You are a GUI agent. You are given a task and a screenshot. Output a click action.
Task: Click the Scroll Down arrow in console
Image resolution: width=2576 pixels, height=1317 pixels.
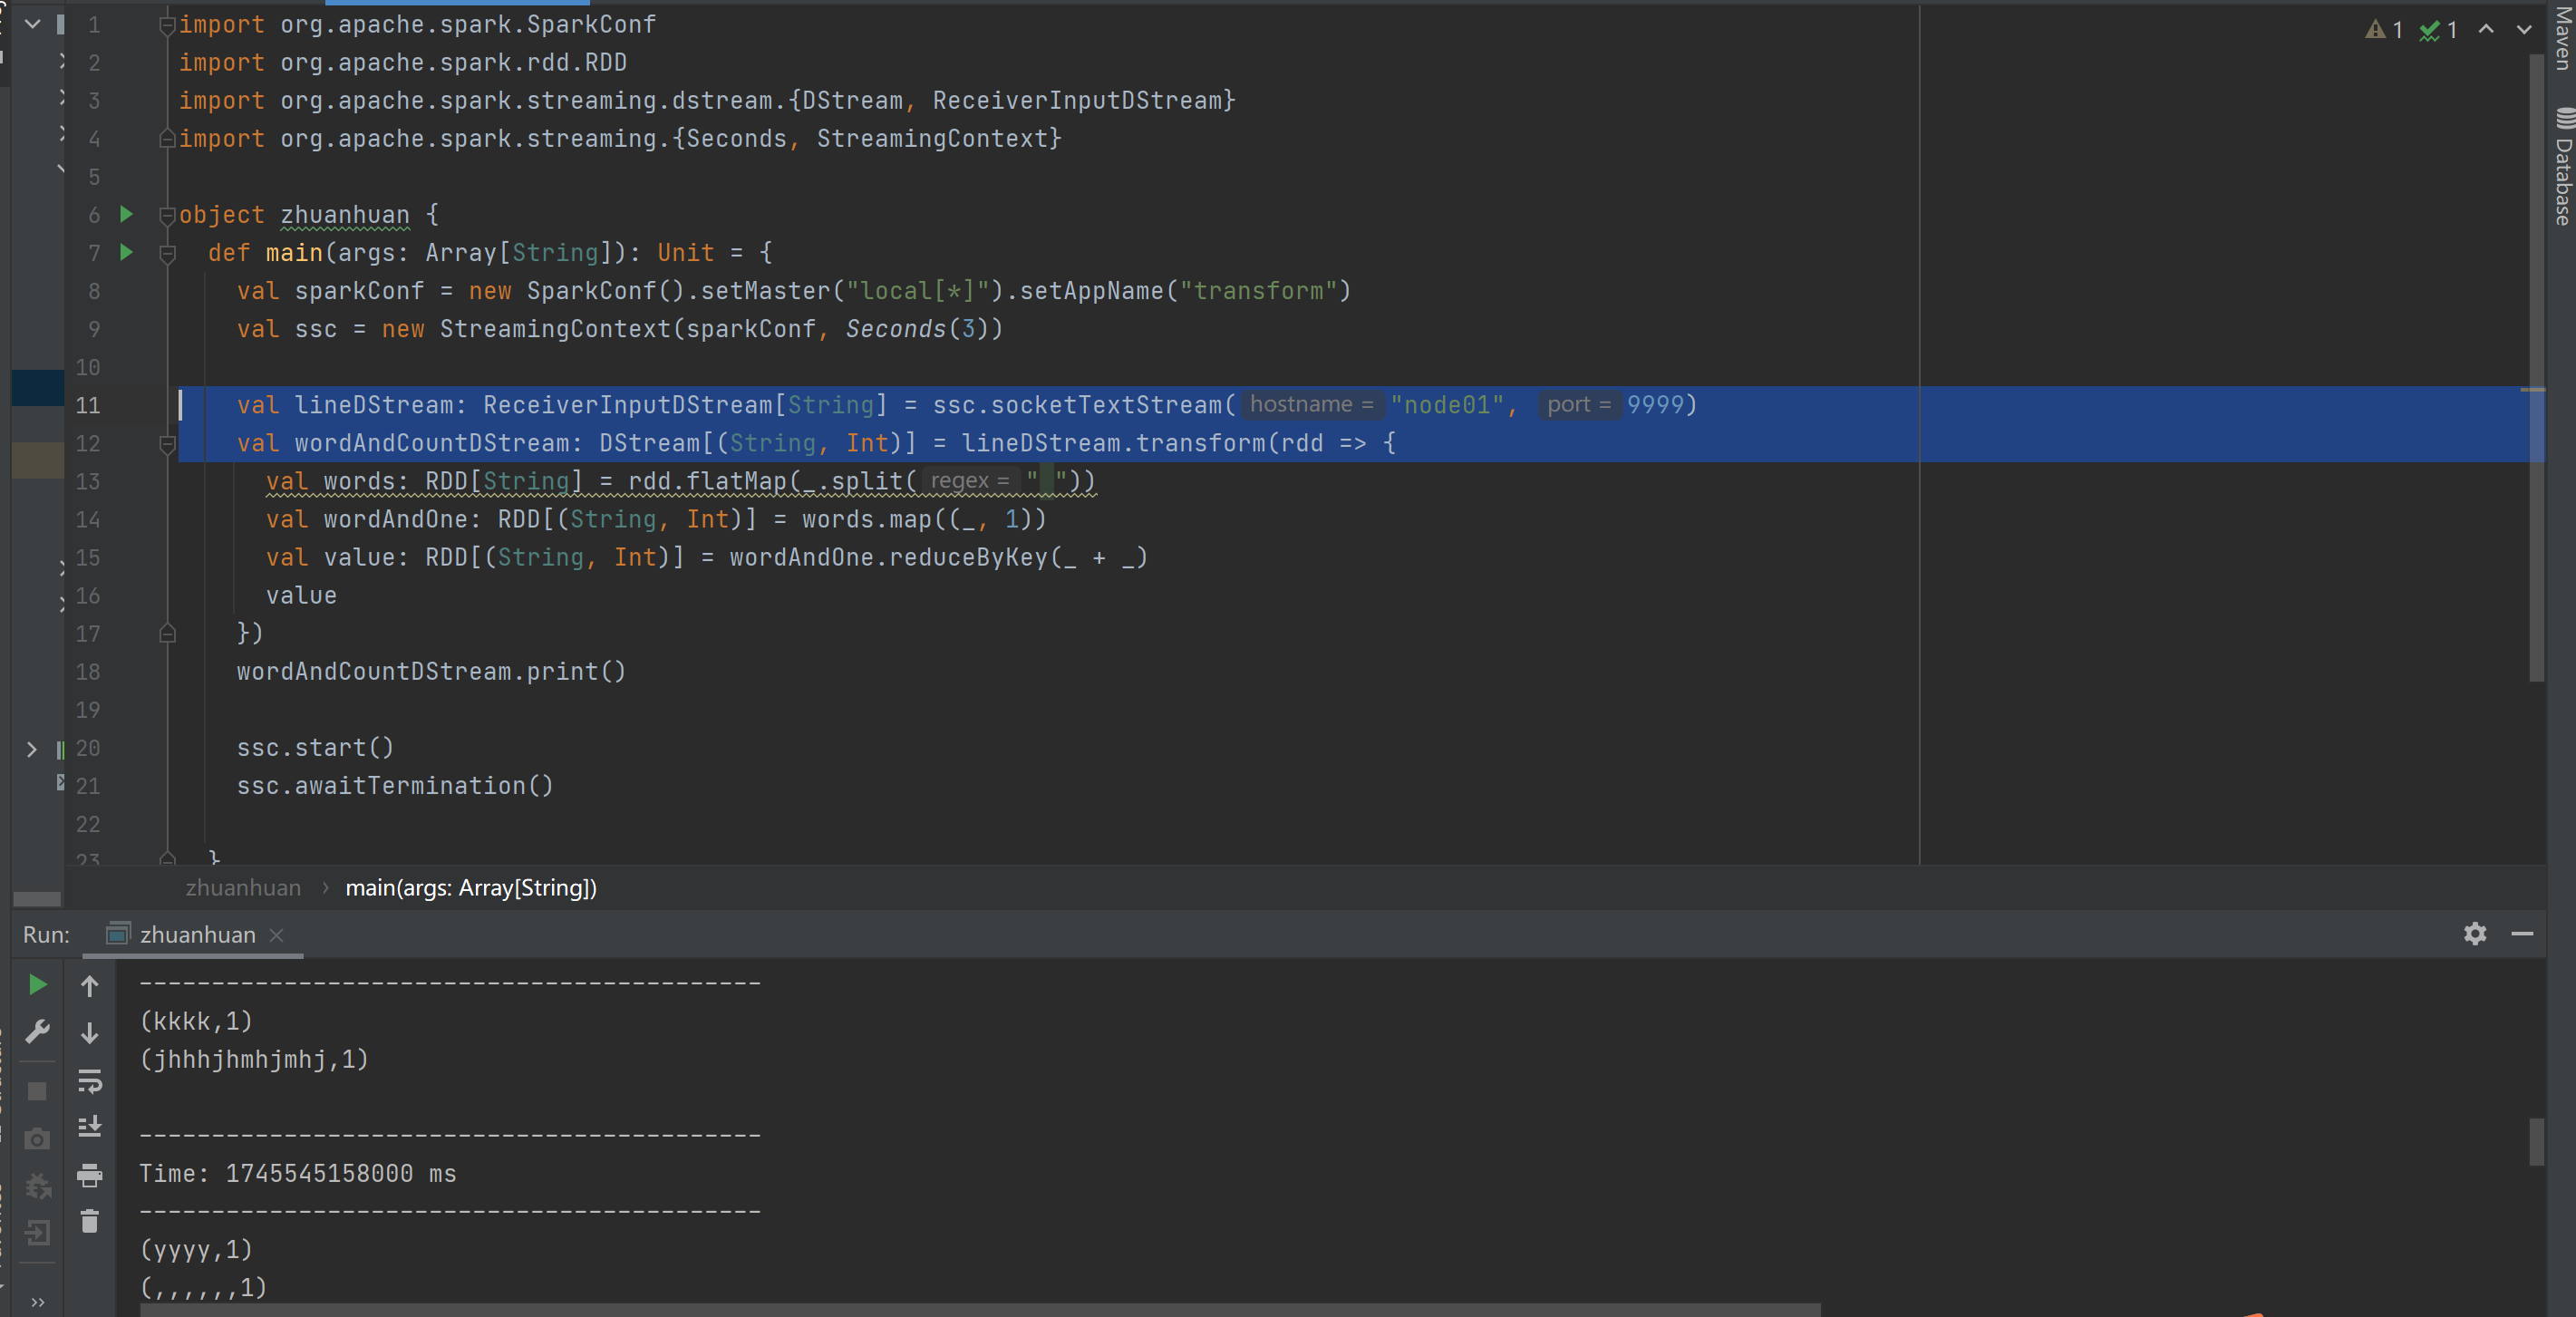[89, 1033]
